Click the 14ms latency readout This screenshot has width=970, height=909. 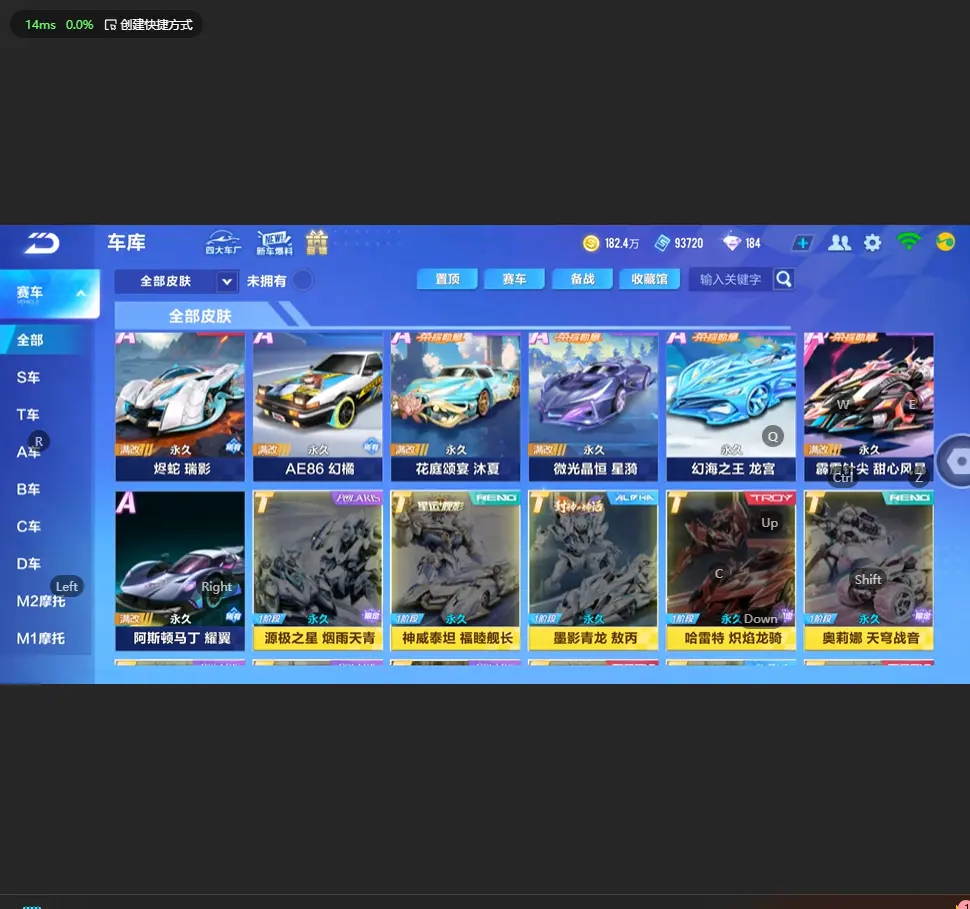[x=40, y=25]
